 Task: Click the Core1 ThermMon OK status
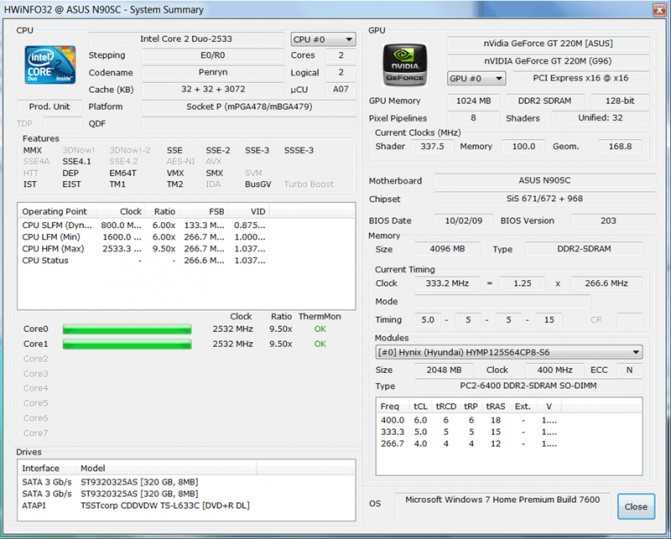pos(320,344)
